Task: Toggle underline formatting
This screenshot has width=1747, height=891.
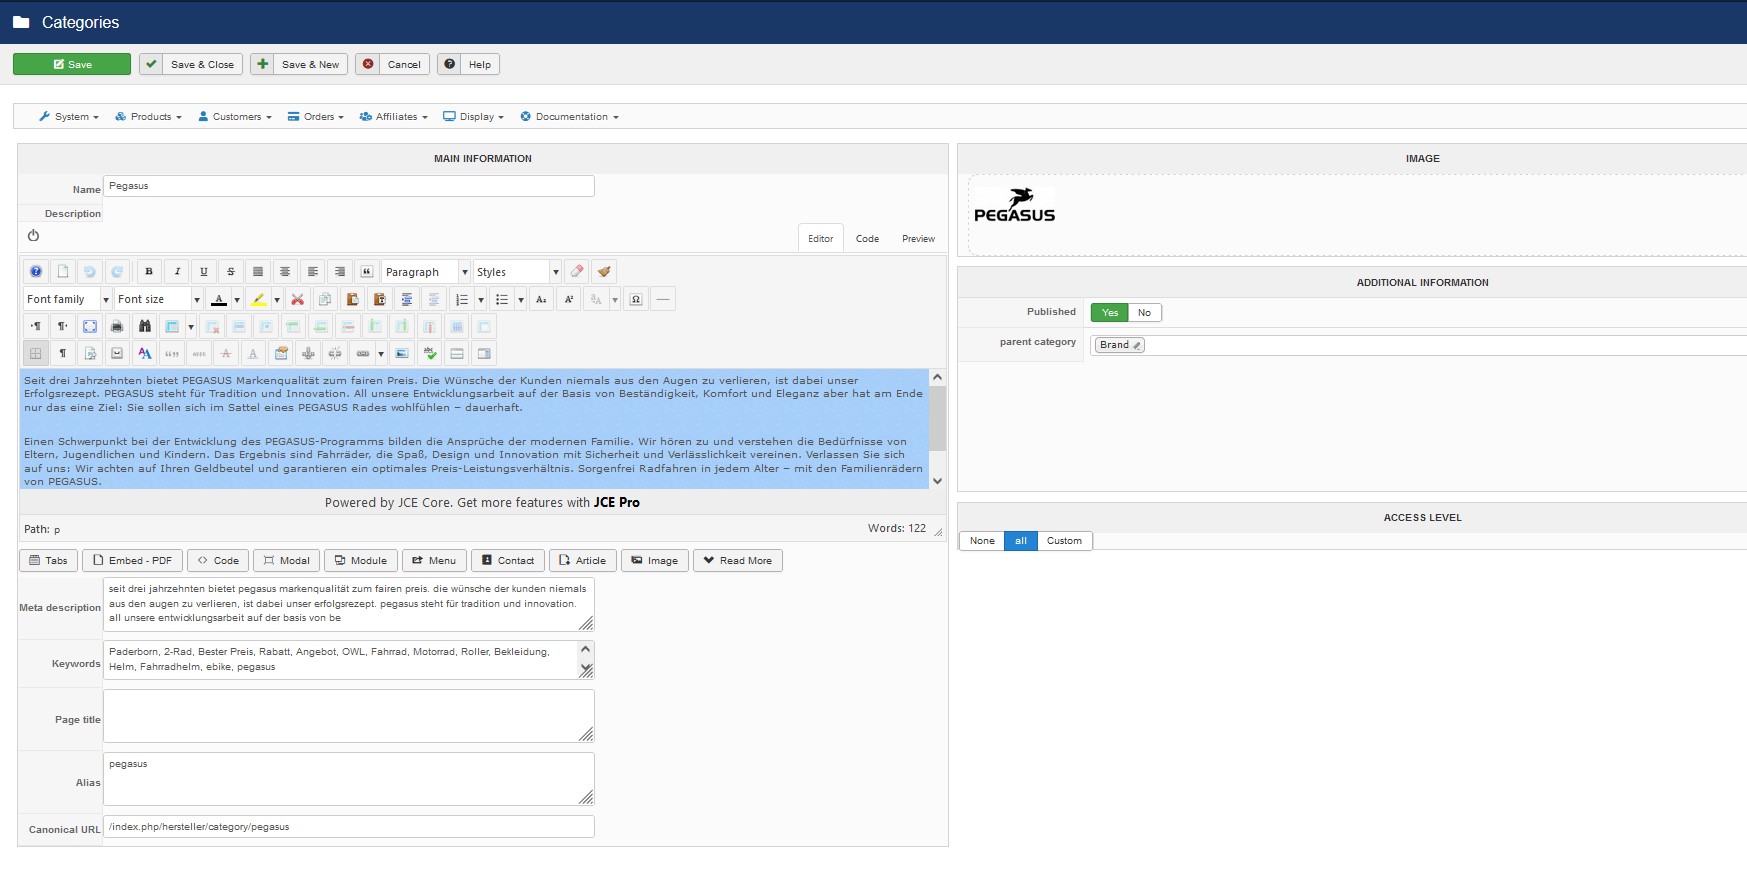Action: (203, 272)
